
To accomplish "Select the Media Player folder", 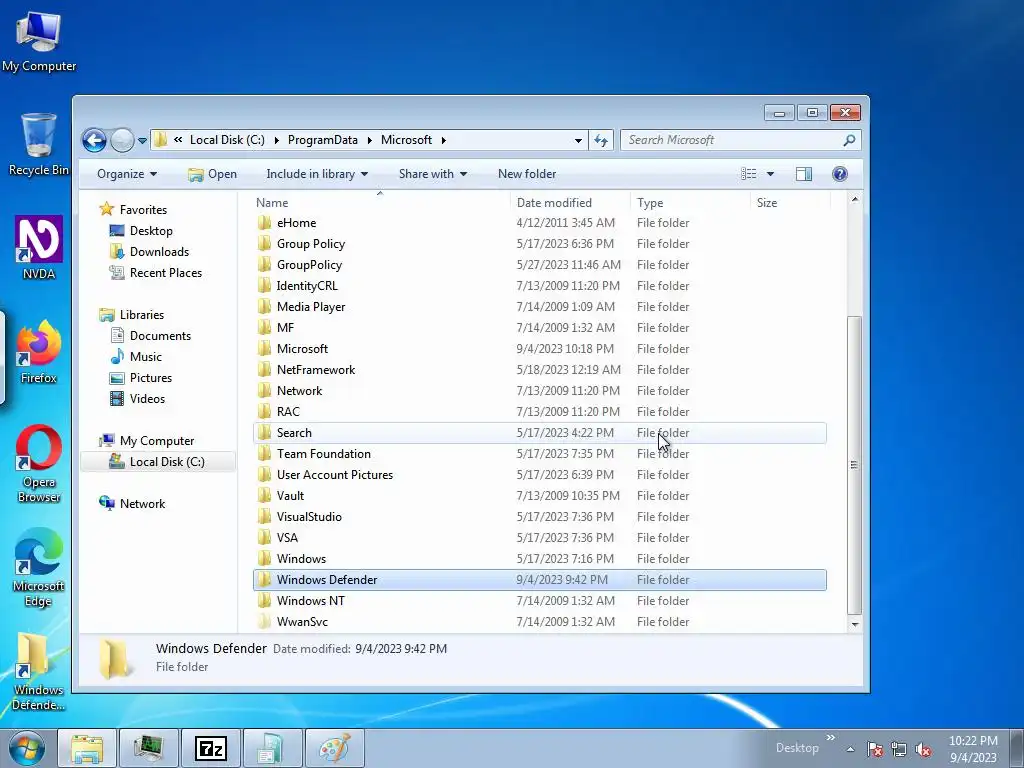I will (539, 306).
